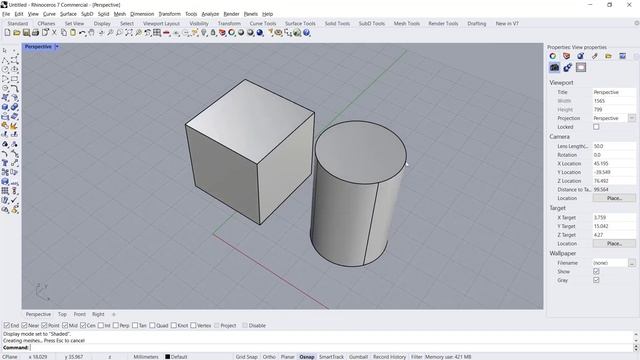Toggle the End osnap checkbox
This screenshot has height=360, width=640.
[x=7, y=325]
